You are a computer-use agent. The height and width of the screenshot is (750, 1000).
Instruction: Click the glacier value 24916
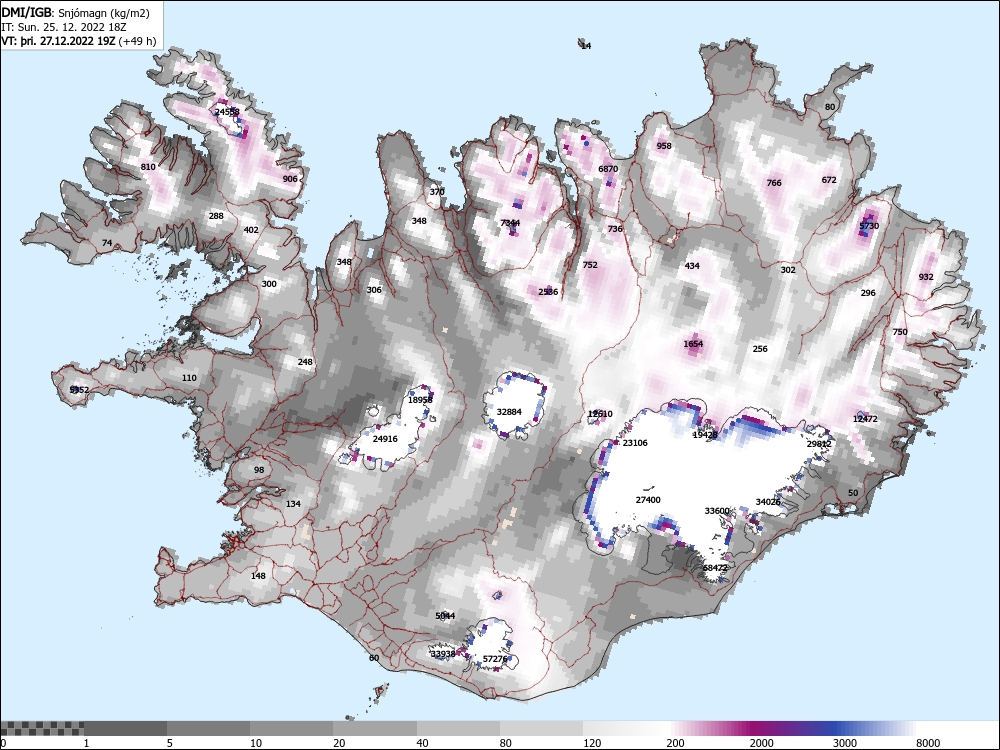click(x=385, y=439)
